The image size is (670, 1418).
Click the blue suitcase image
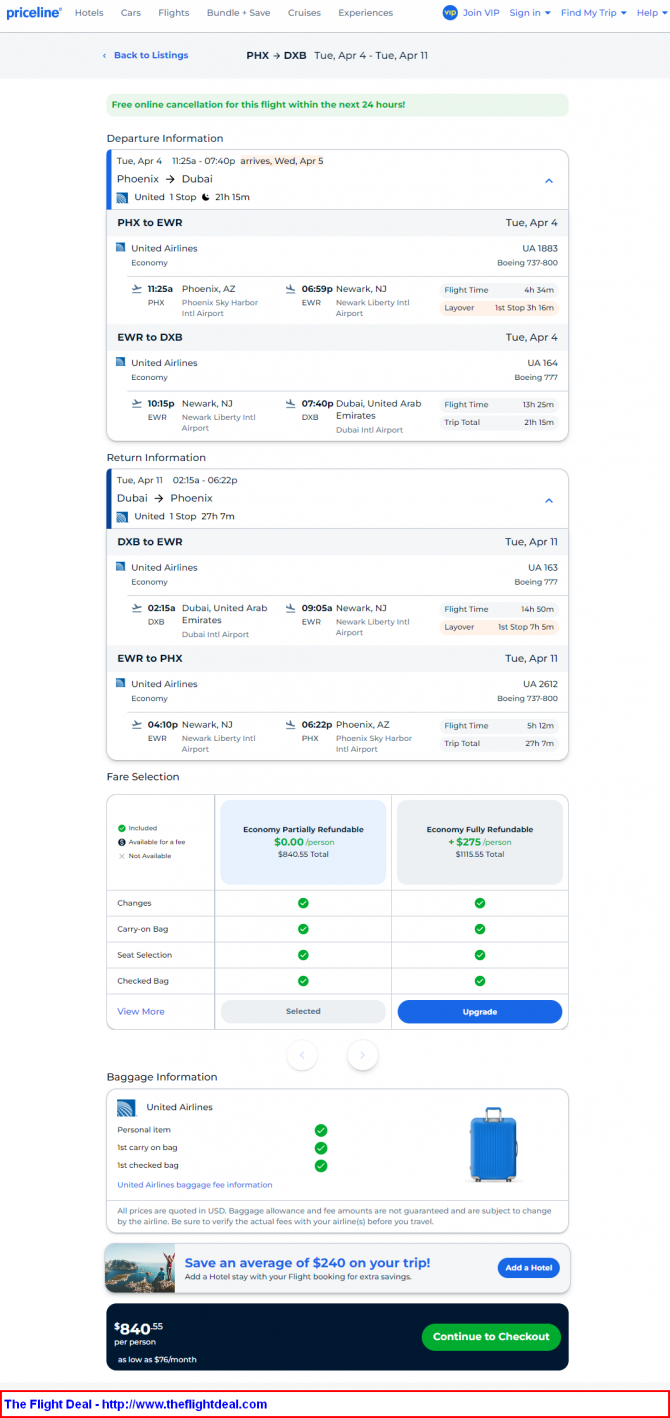pos(492,1145)
